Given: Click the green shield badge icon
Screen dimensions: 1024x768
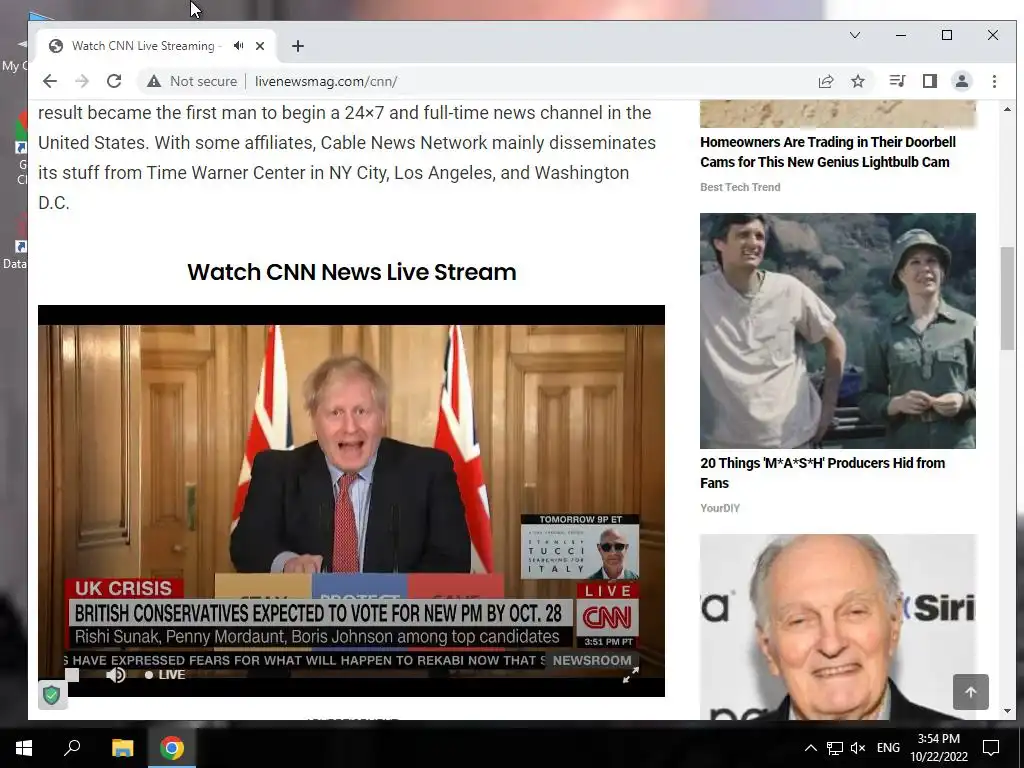Looking at the screenshot, I should 52,694.
